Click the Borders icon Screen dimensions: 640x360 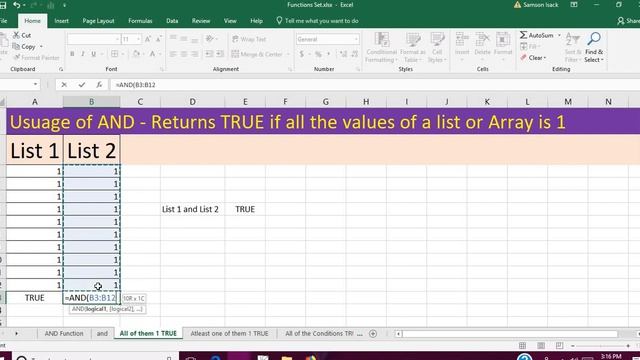pyautogui.click(x=115, y=54)
